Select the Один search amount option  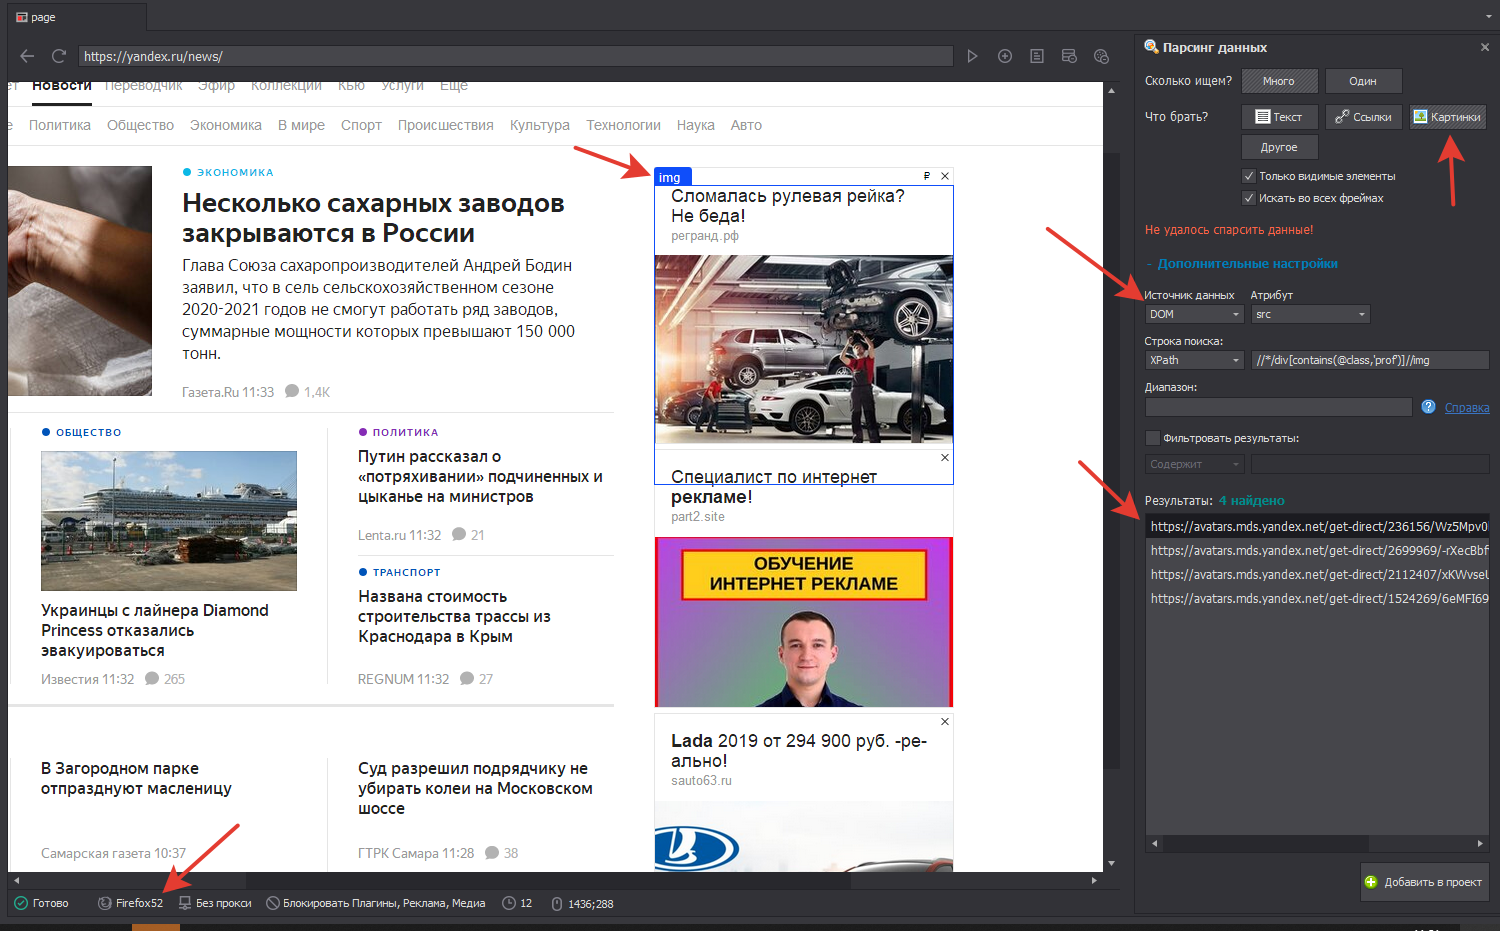pyautogui.click(x=1363, y=81)
